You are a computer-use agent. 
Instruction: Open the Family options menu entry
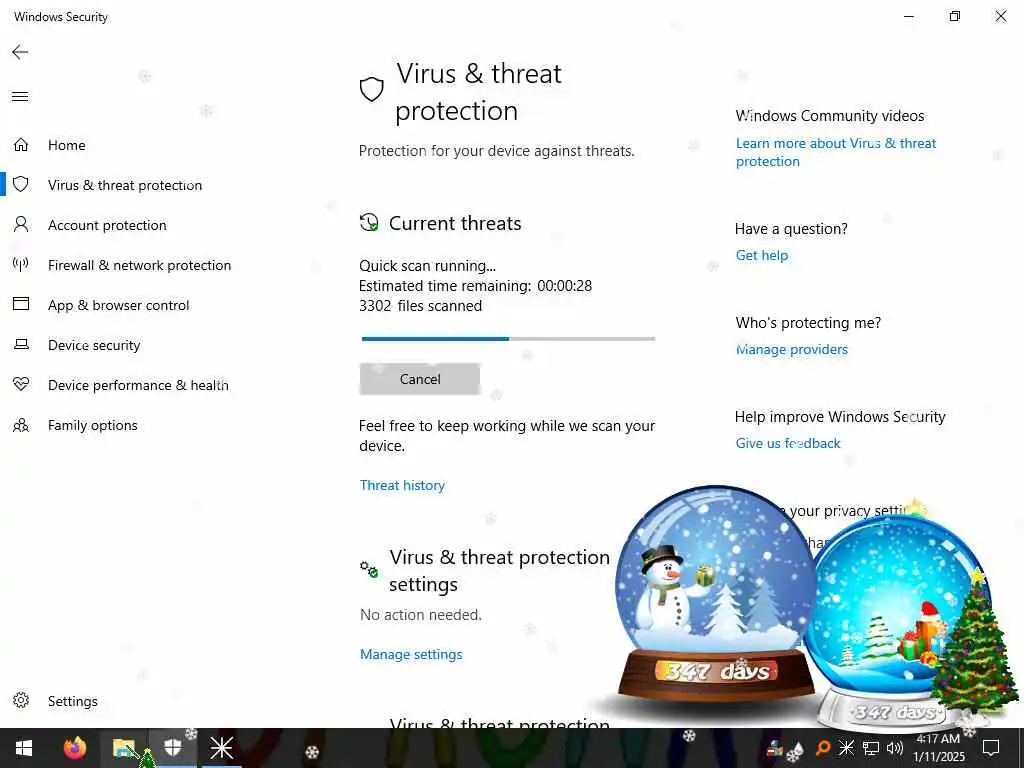(93, 425)
